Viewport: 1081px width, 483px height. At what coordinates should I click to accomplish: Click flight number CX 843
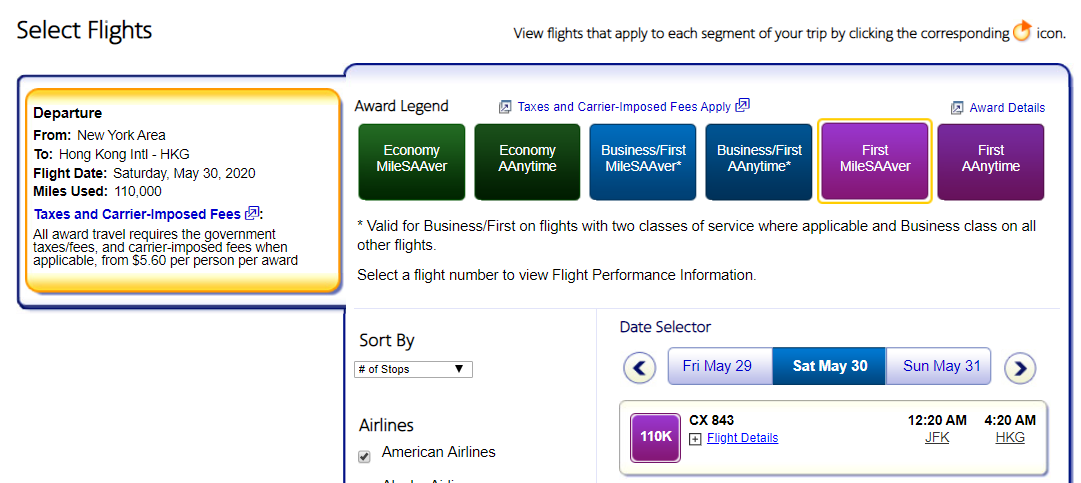coord(711,420)
